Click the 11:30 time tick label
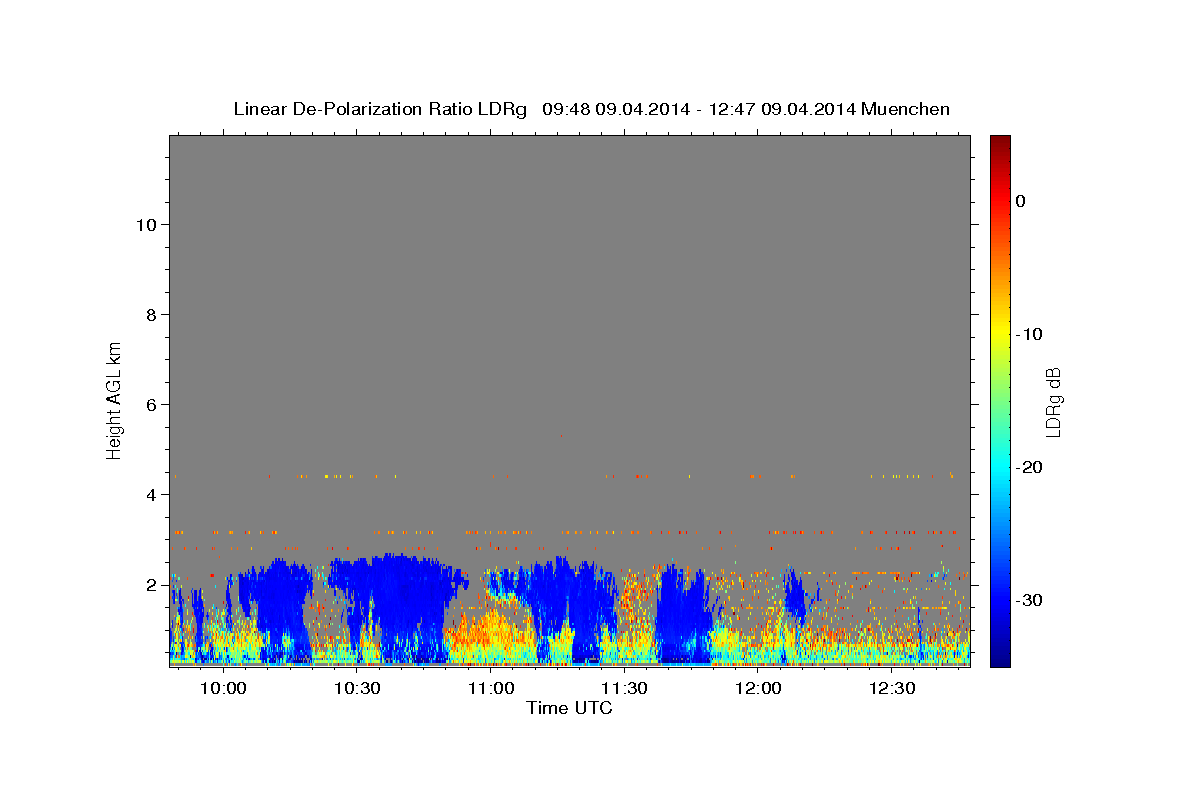Image resolution: width=1200 pixels, height=800 pixels. 624,689
